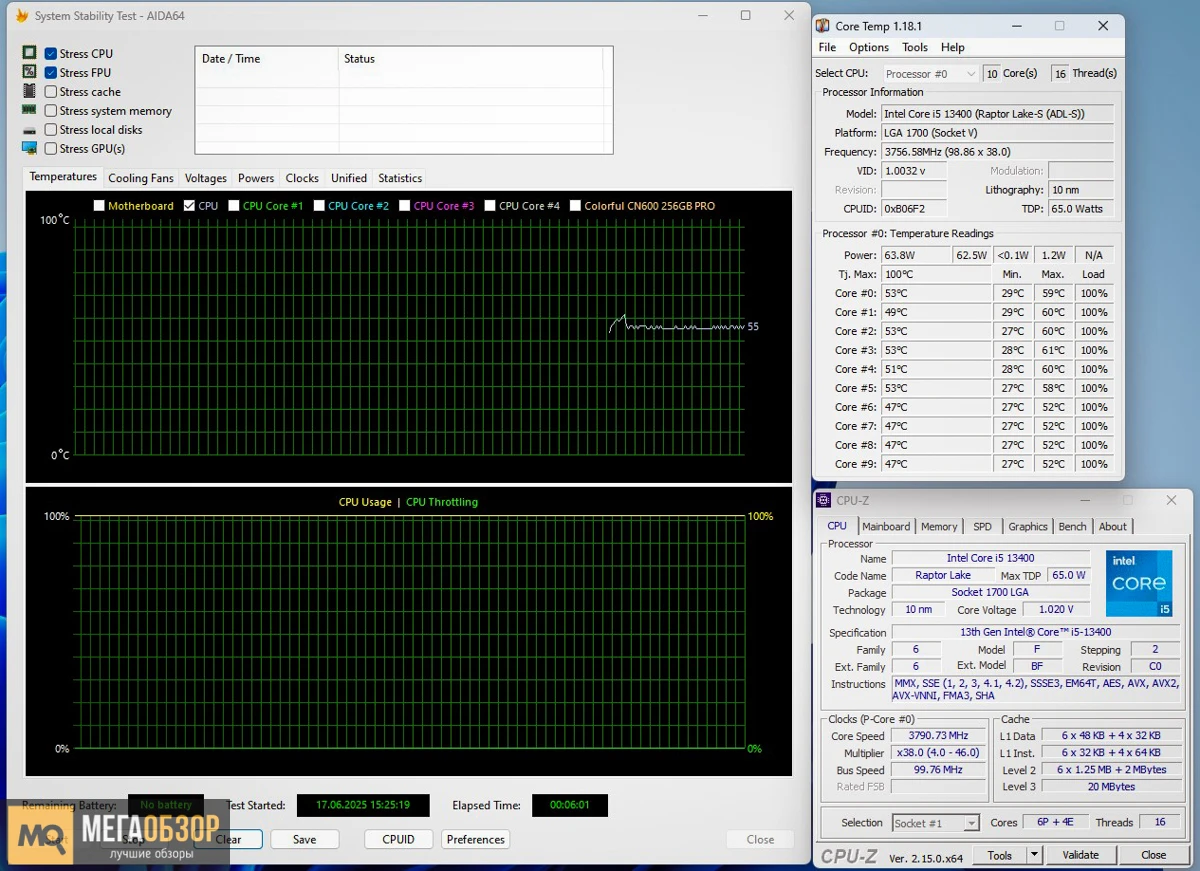Click the Tools button in CPU-Z
The width and height of the screenshot is (1200, 871).
coord(1000,855)
